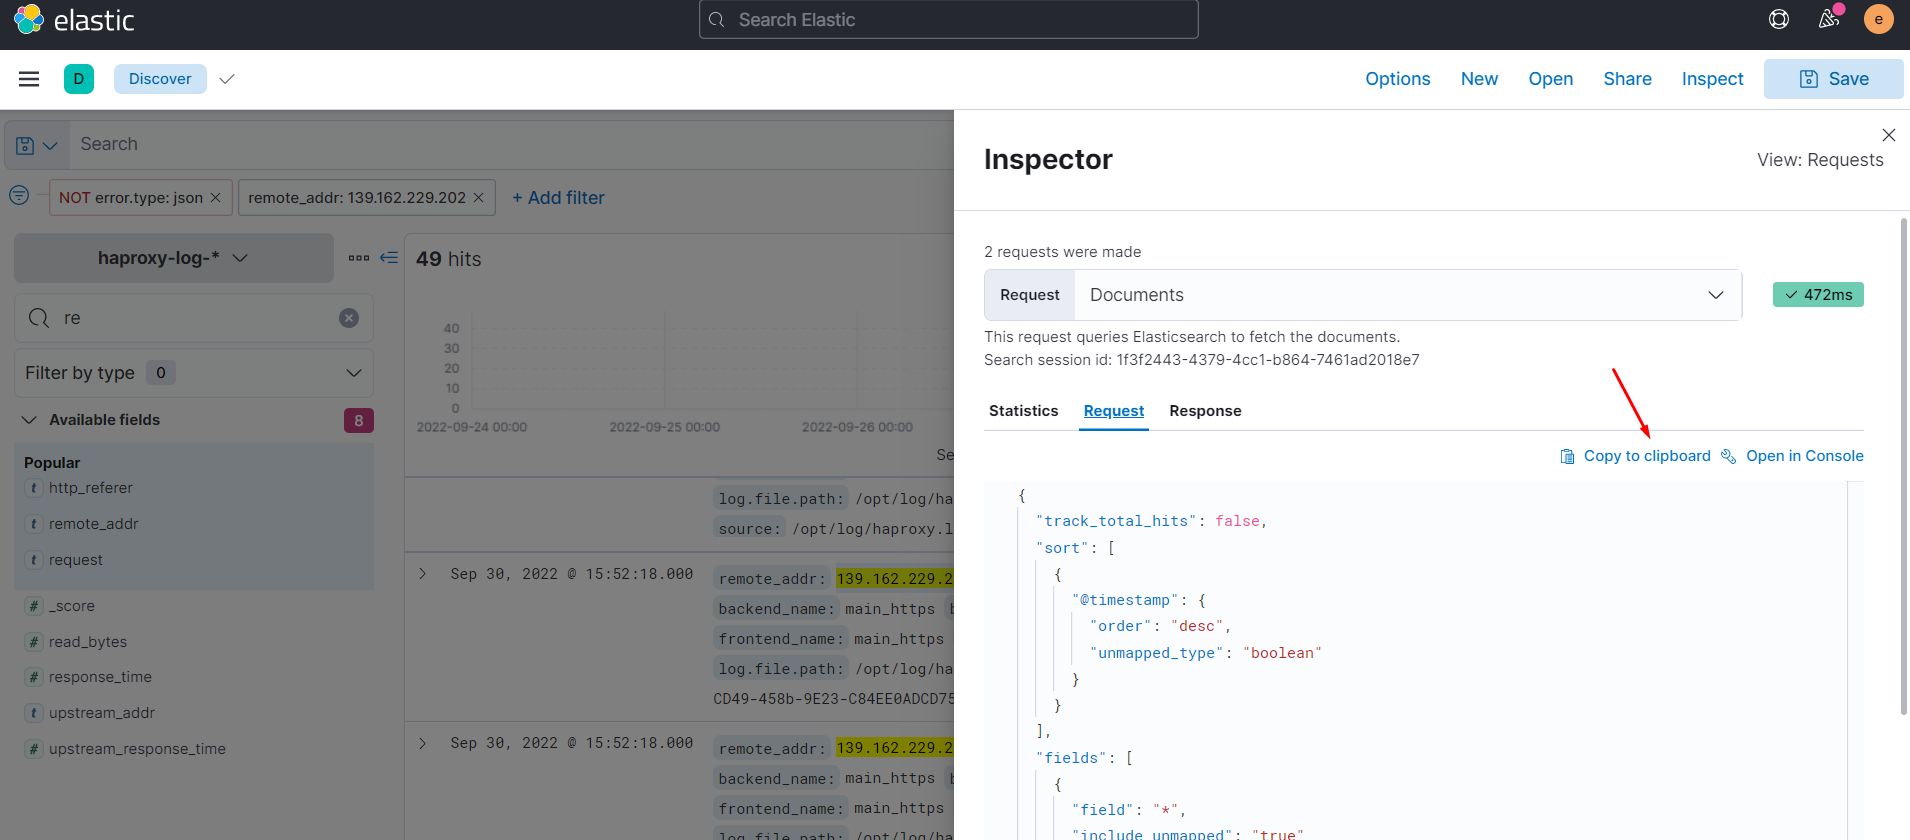The height and width of the screenshot is (840, 1910).
Task: Click the Copy to clipboard icon
Action: 1567,456
